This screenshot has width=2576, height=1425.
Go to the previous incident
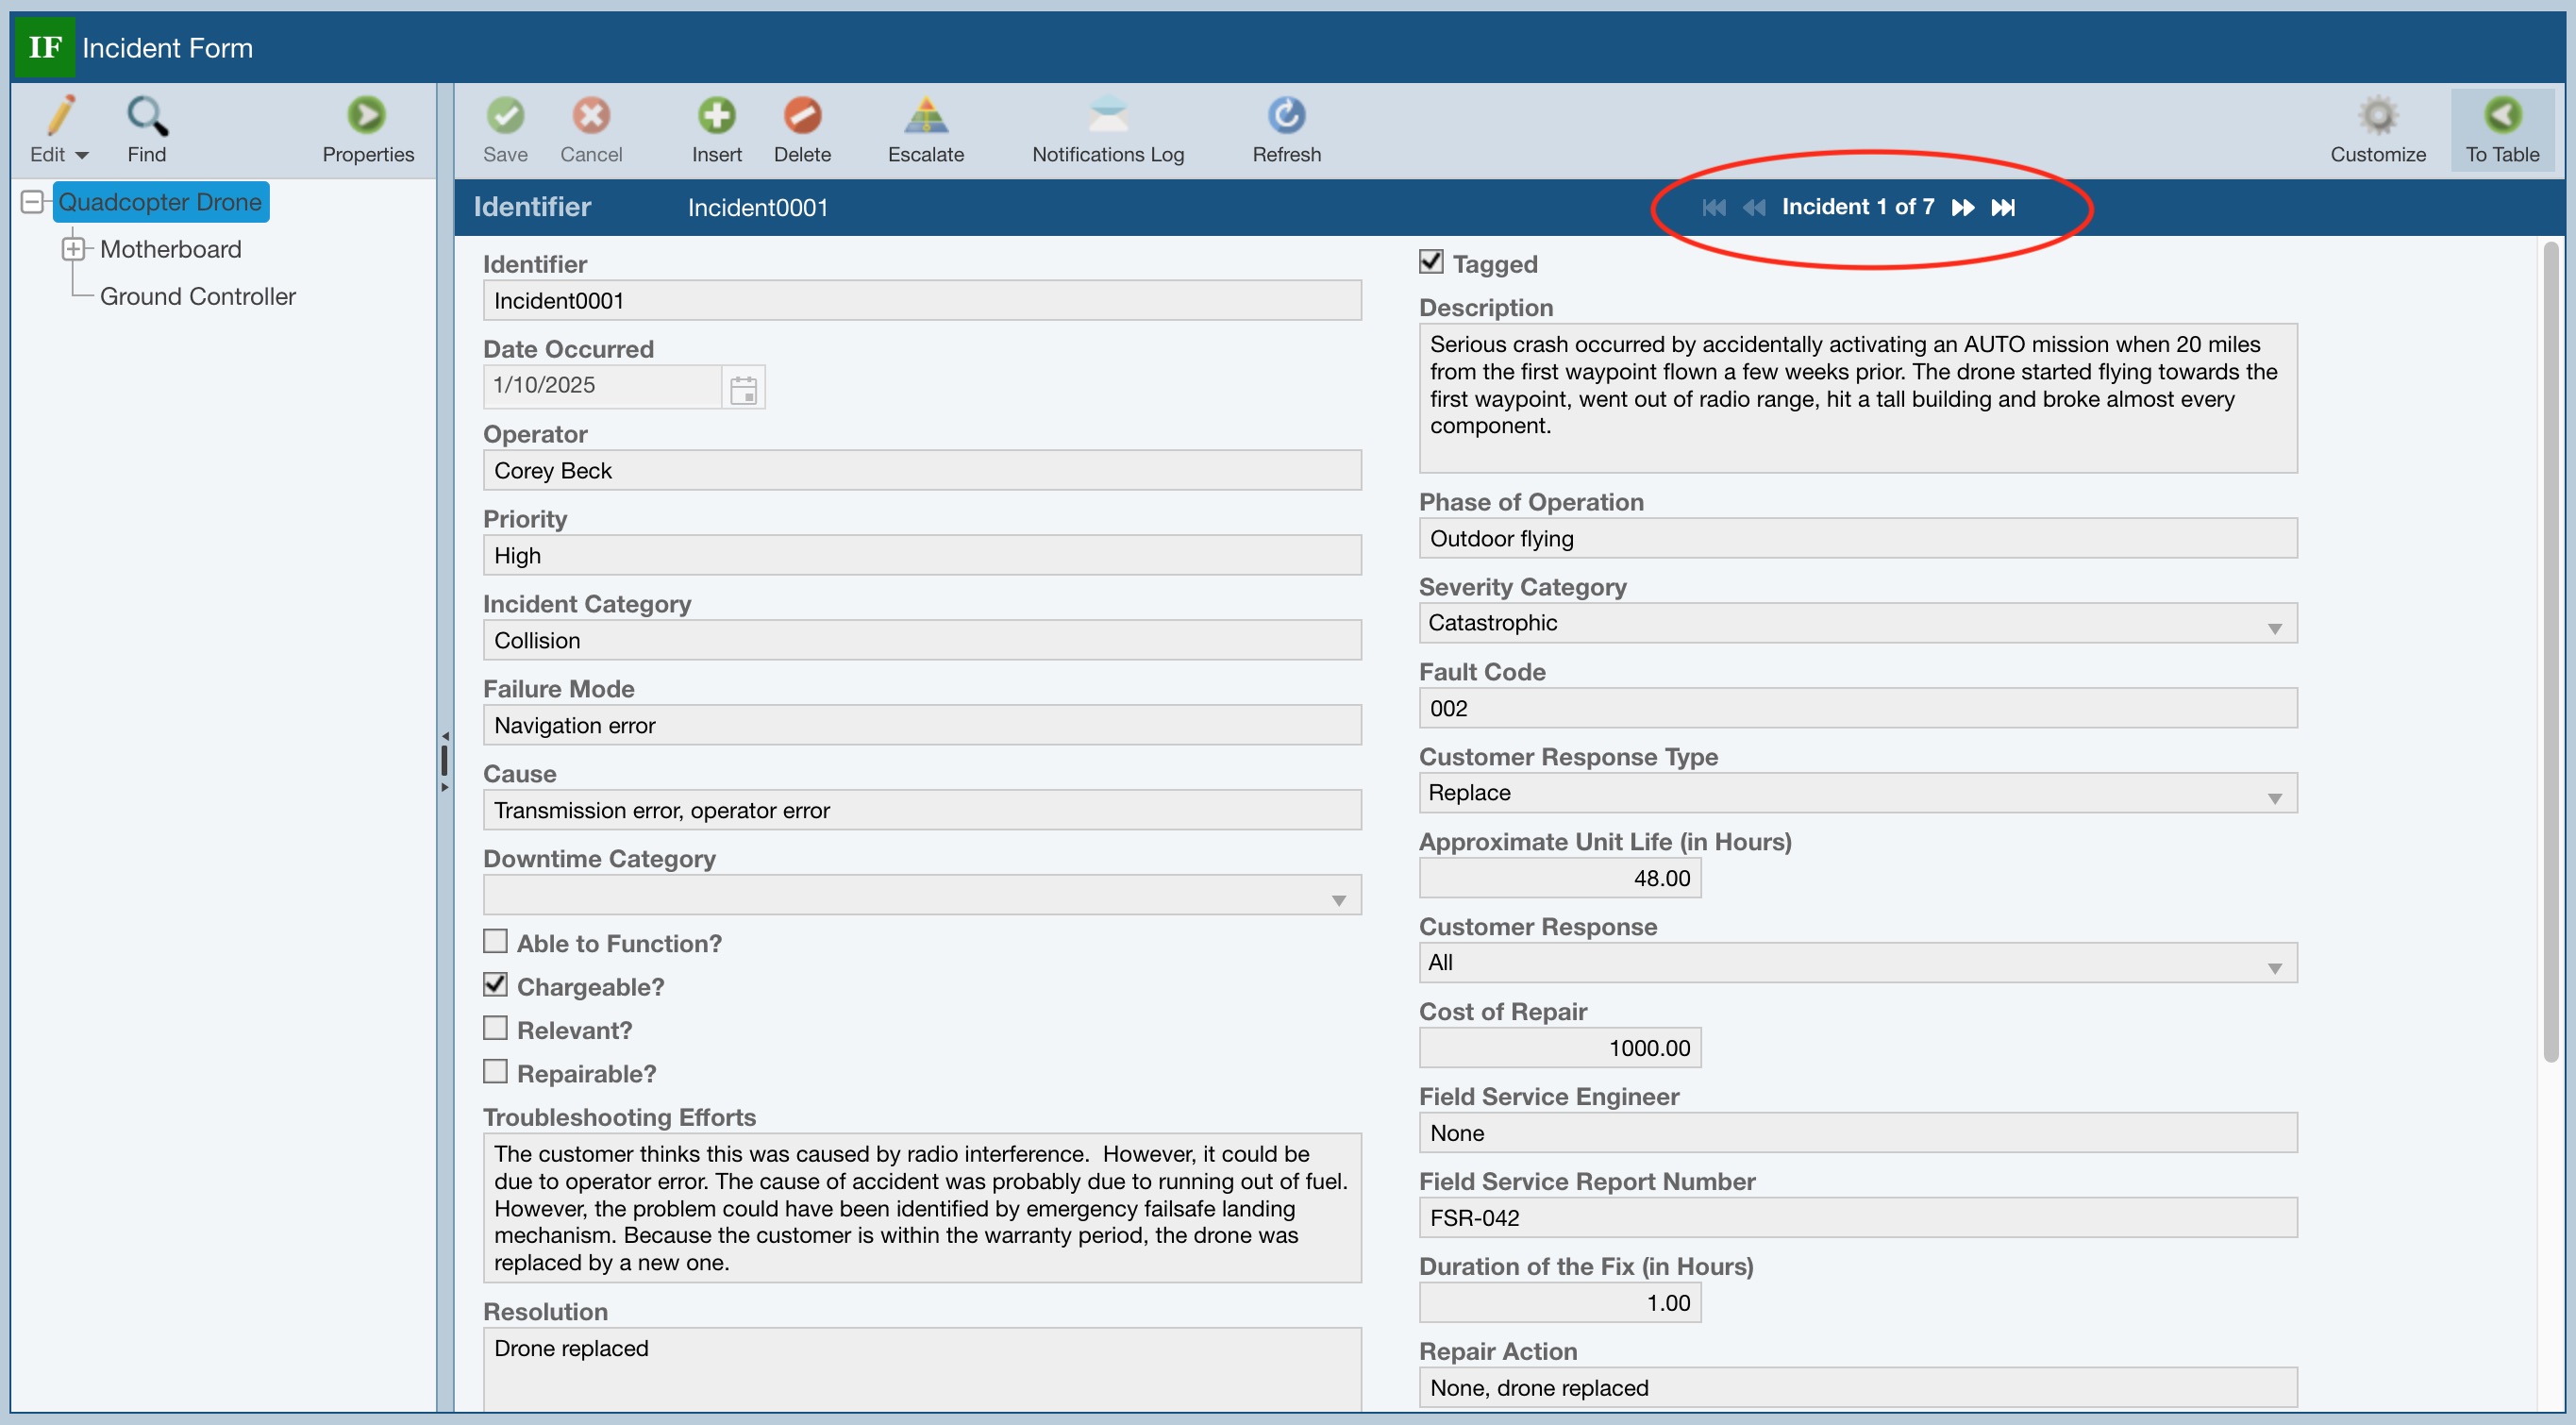(1754, 207)
